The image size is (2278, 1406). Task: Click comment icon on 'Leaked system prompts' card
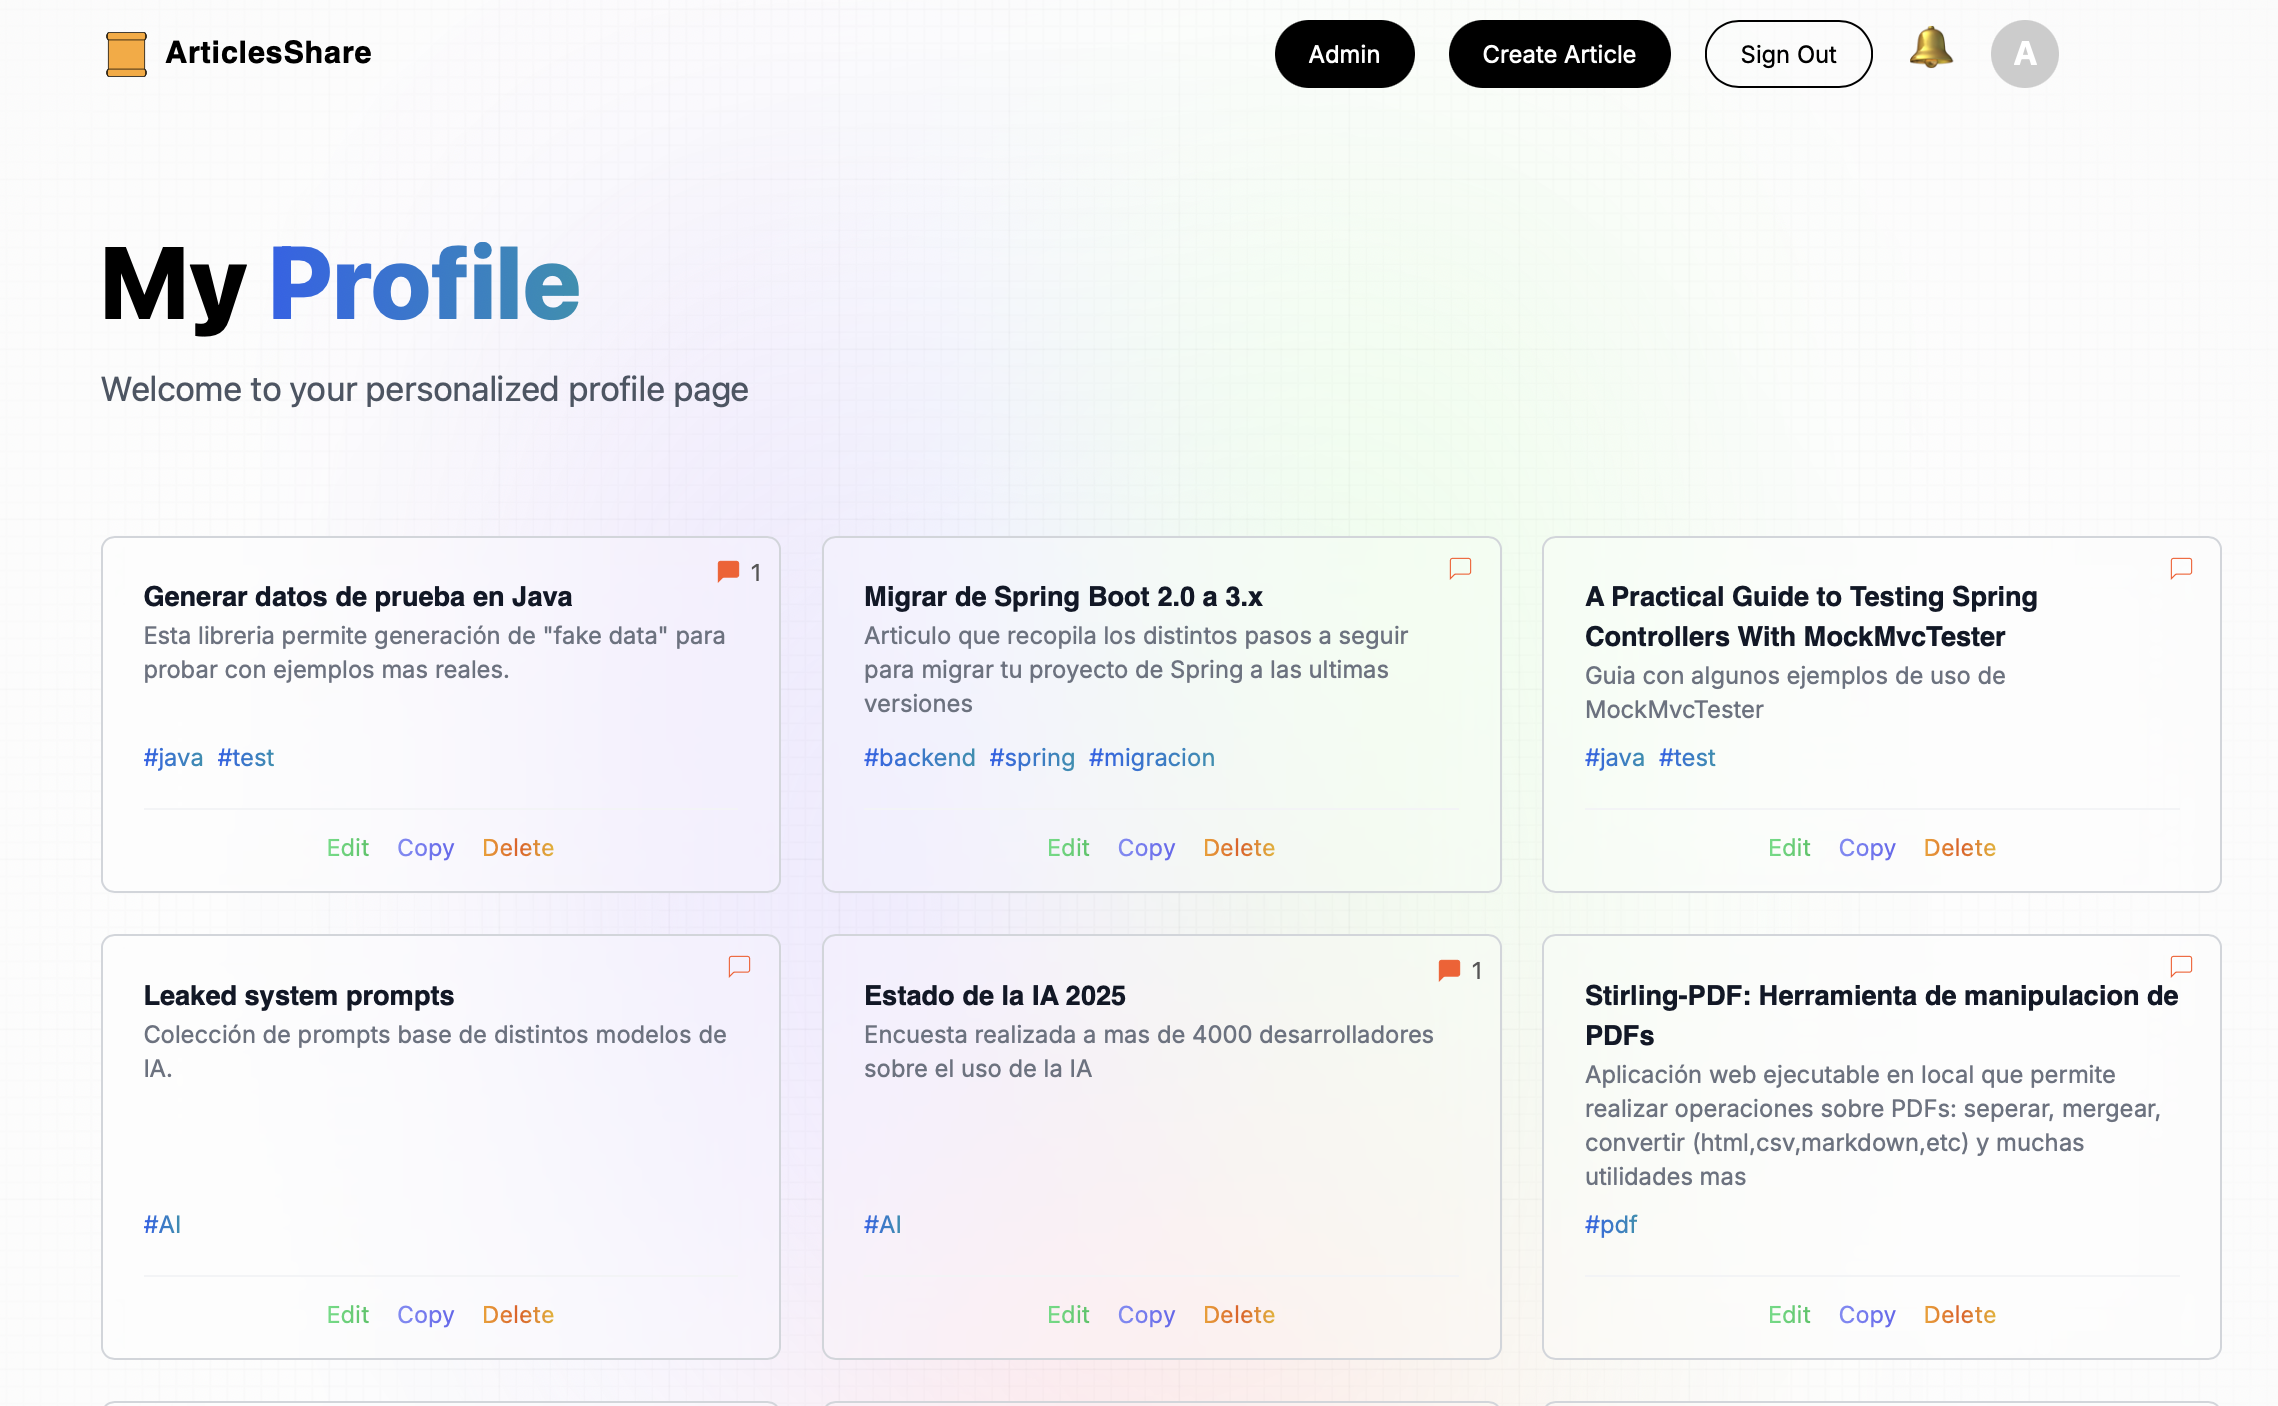(739, 966)
